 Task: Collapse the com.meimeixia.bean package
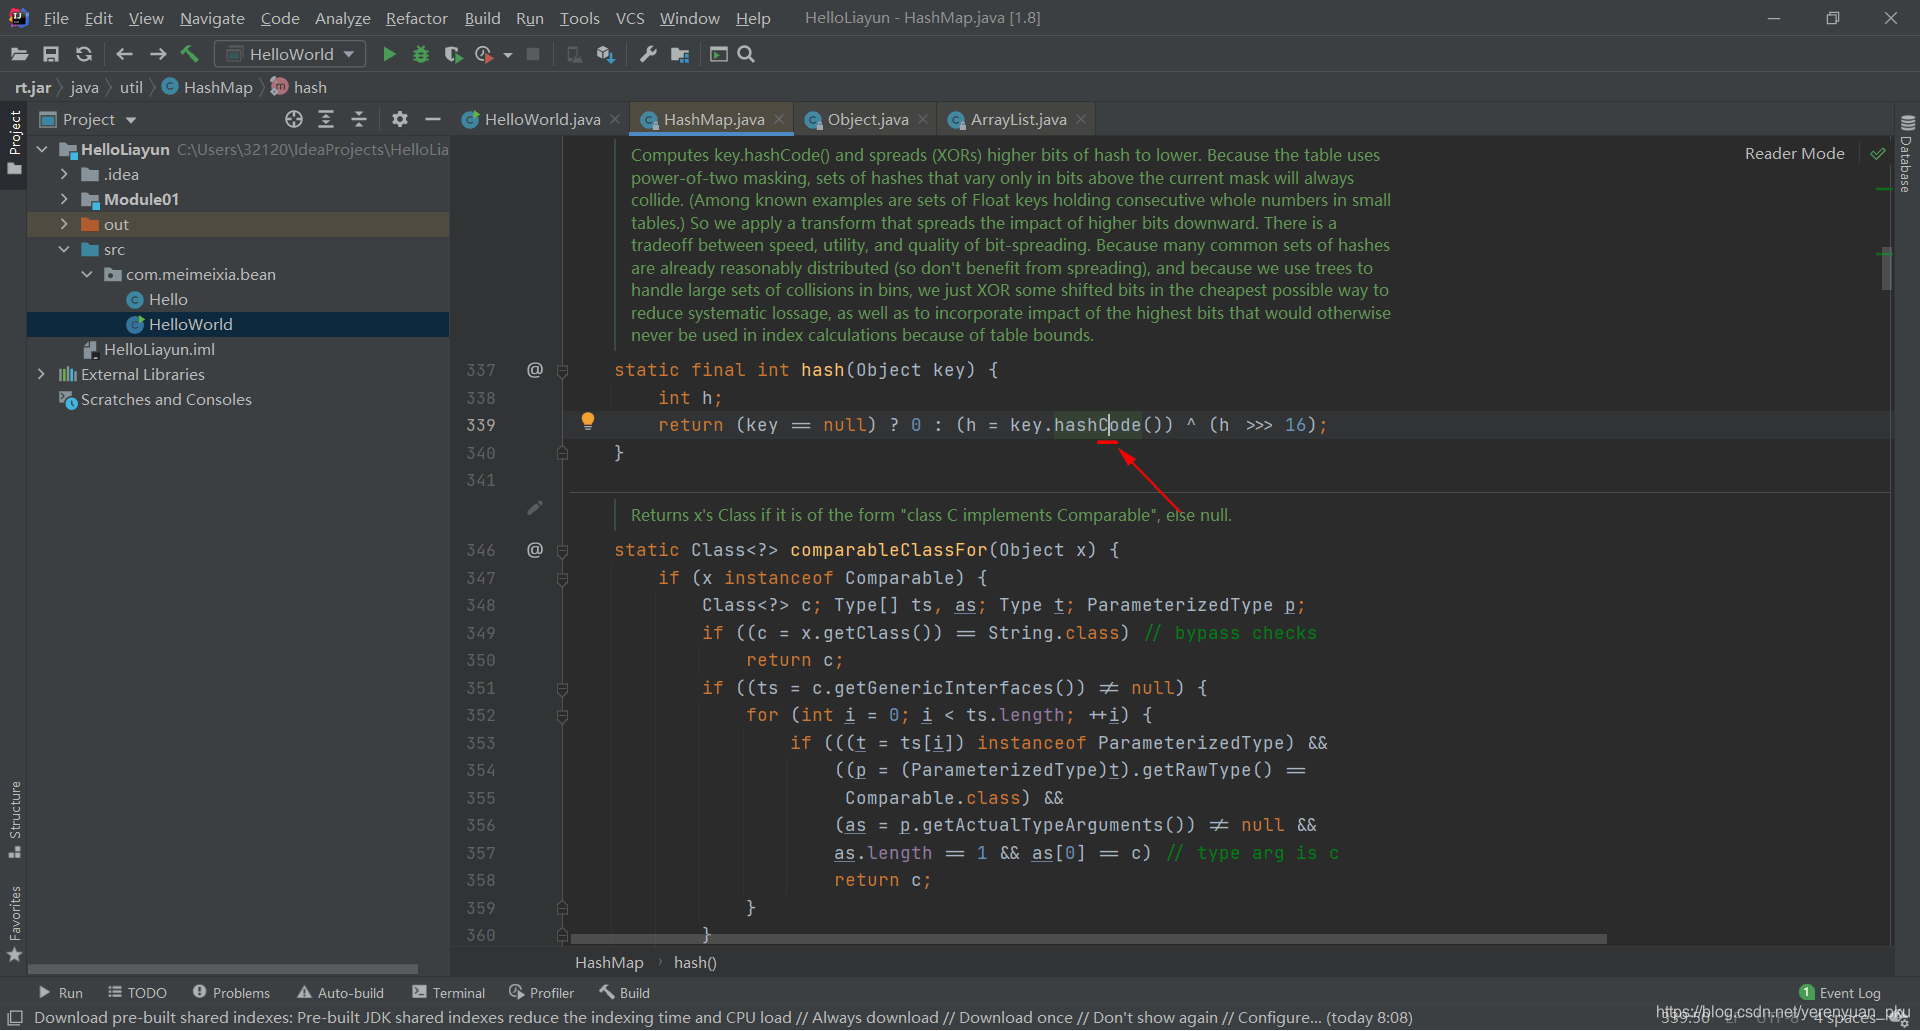coord(87,274)
